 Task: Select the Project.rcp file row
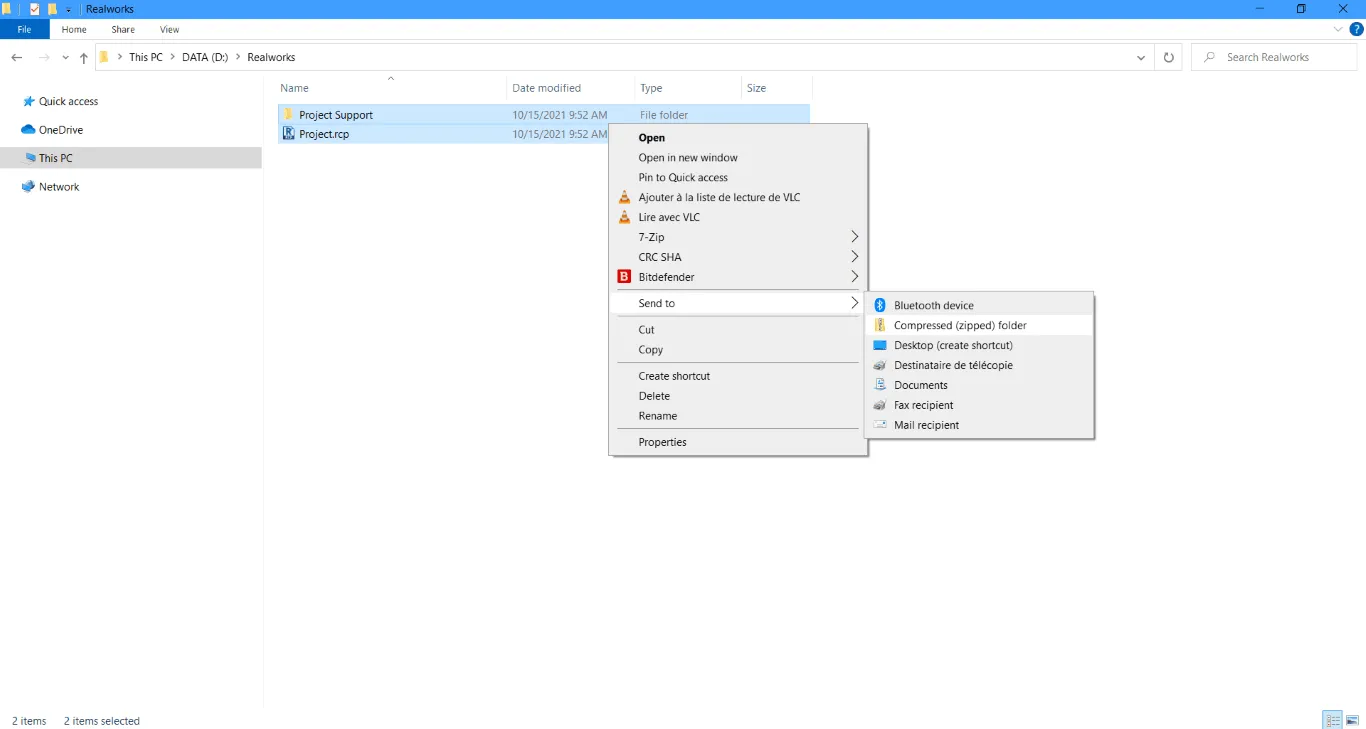click(x=443, y=134)
